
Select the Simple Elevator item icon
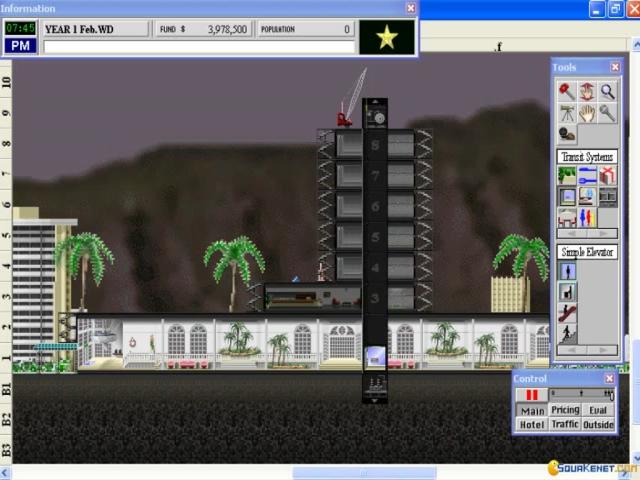[567, 271]
